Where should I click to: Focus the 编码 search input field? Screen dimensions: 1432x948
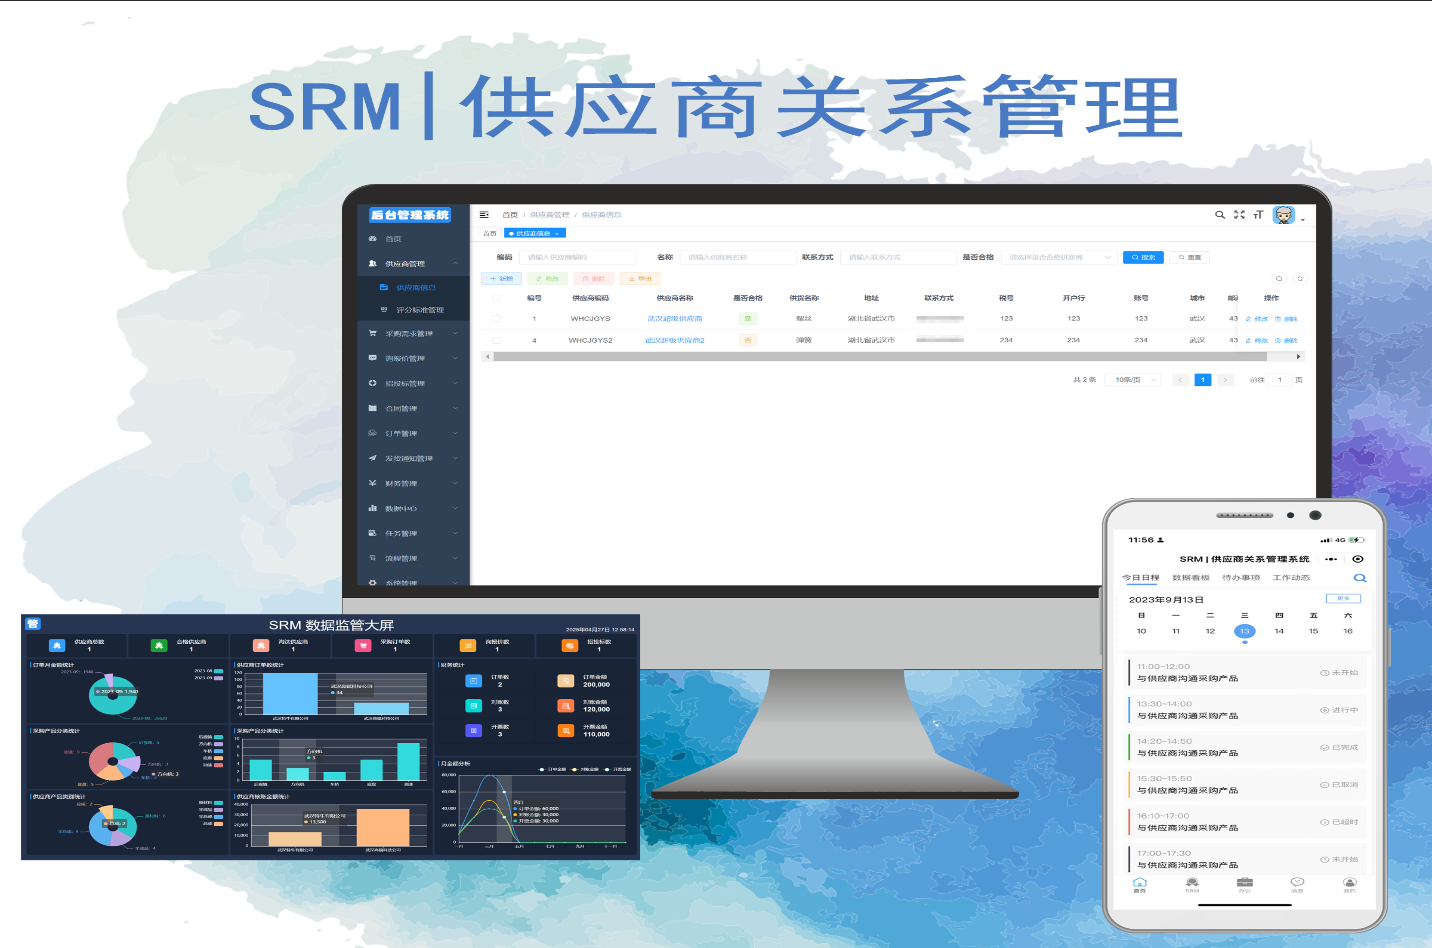pyautogui.click(x=579, y=258)
